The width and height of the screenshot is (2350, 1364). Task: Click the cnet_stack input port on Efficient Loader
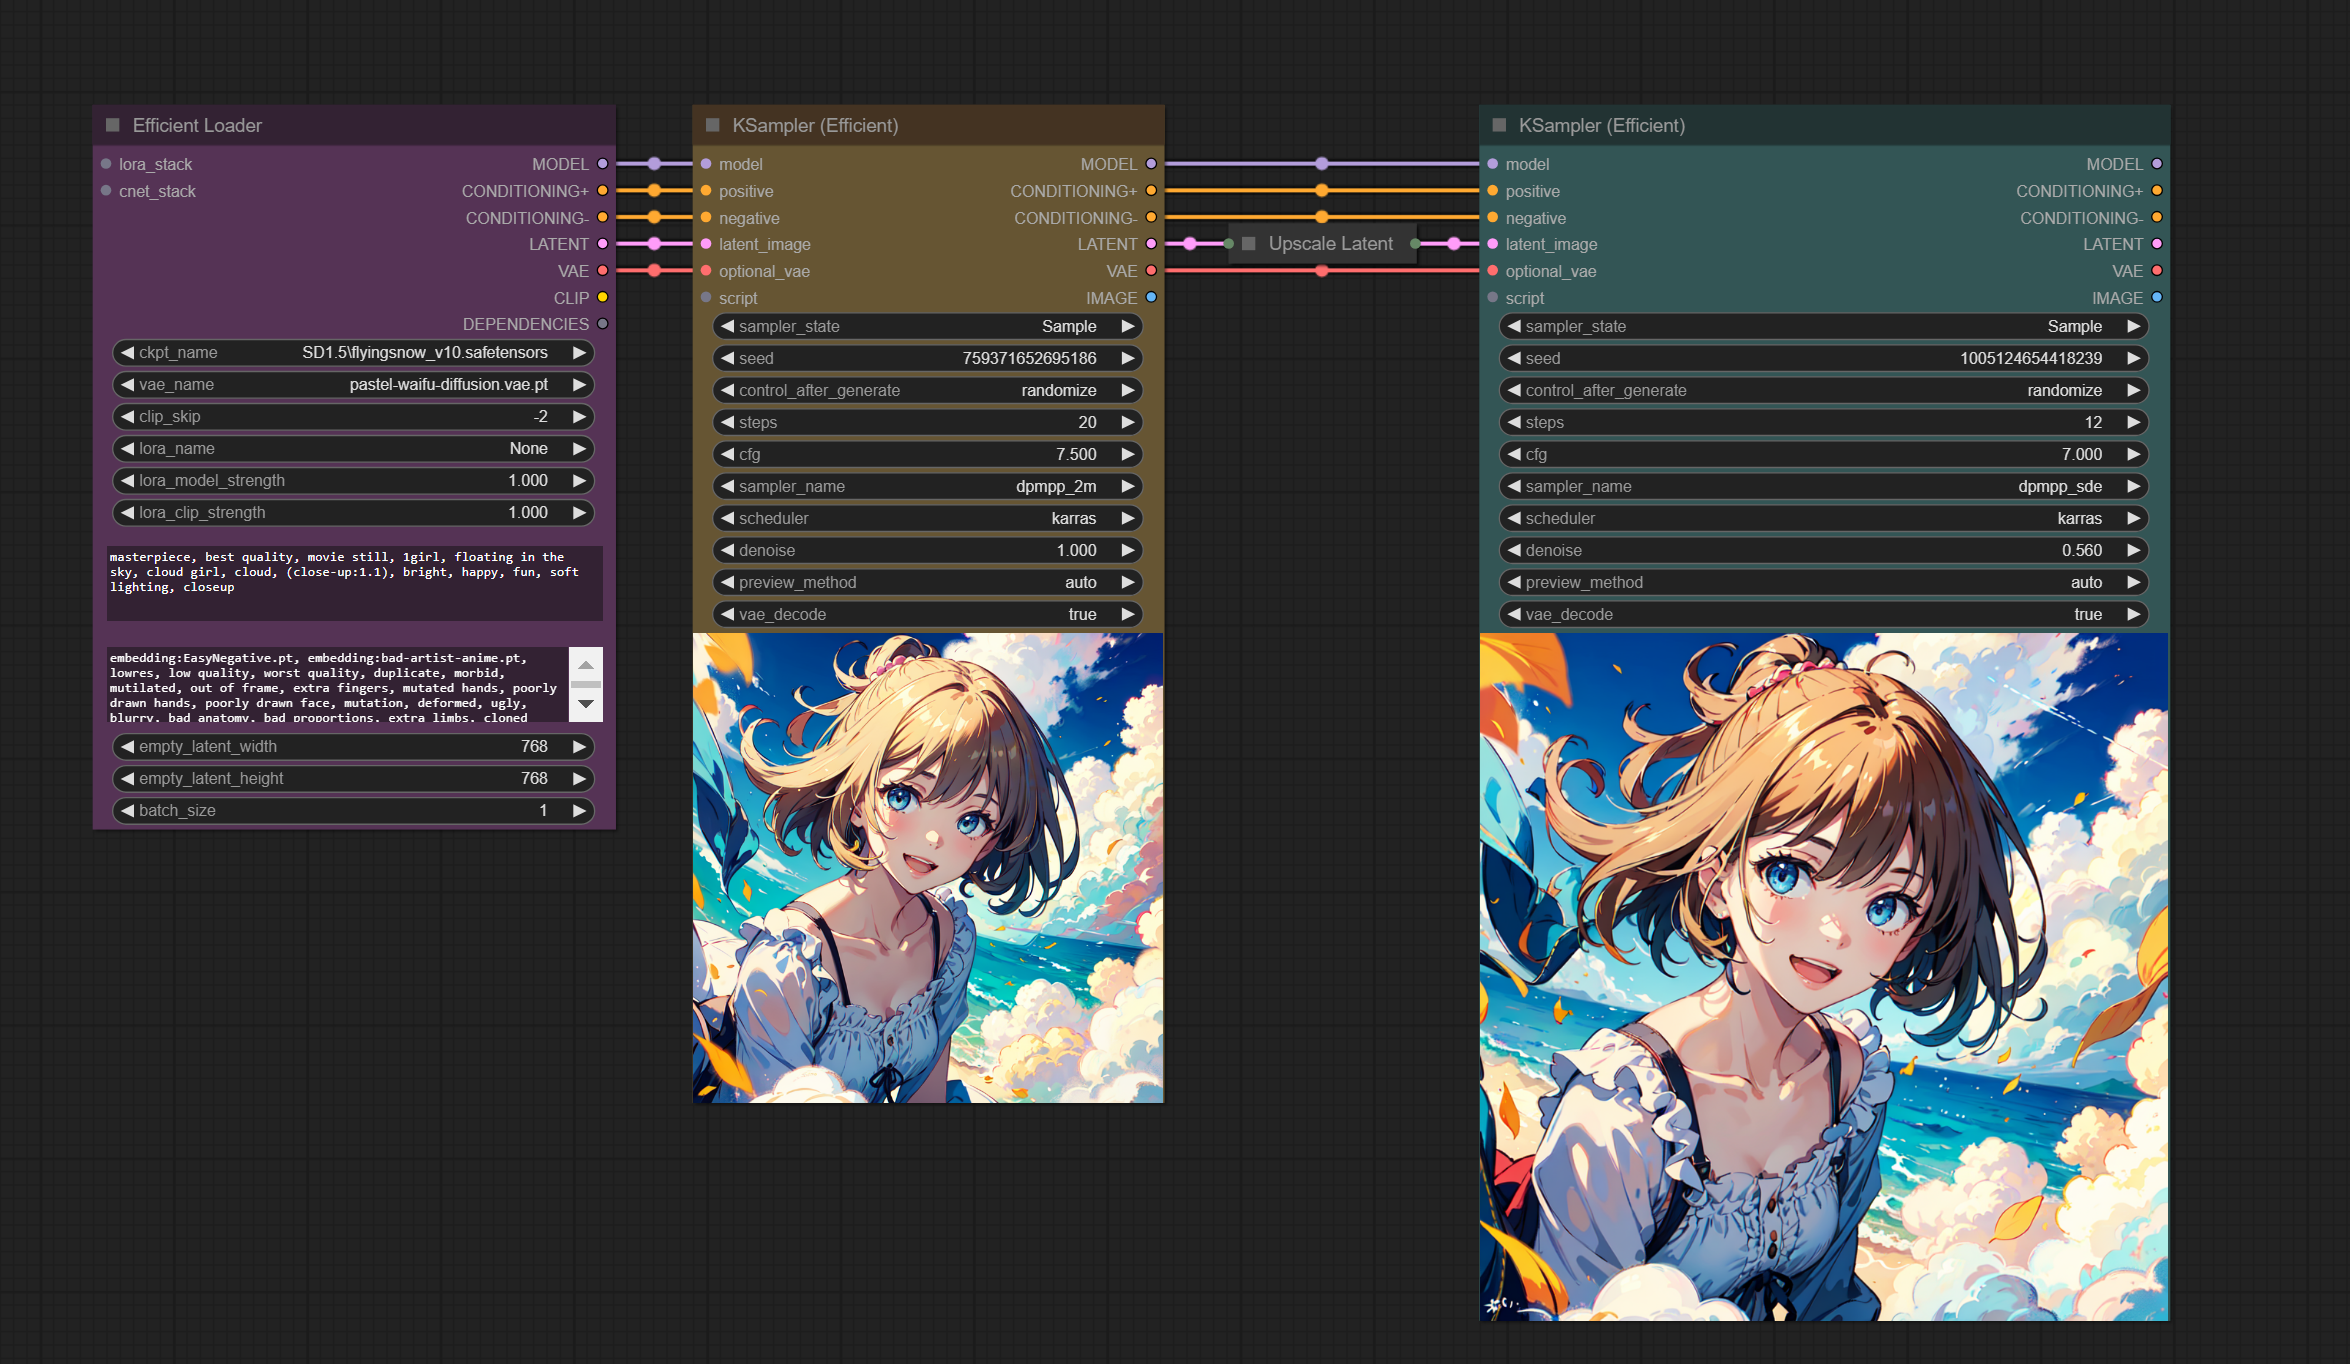point(106,191)
